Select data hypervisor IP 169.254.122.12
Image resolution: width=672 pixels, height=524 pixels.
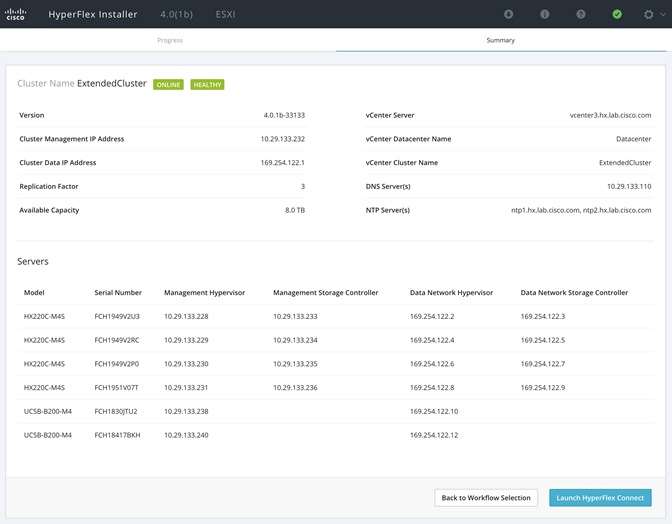click(x=434, y=435)
